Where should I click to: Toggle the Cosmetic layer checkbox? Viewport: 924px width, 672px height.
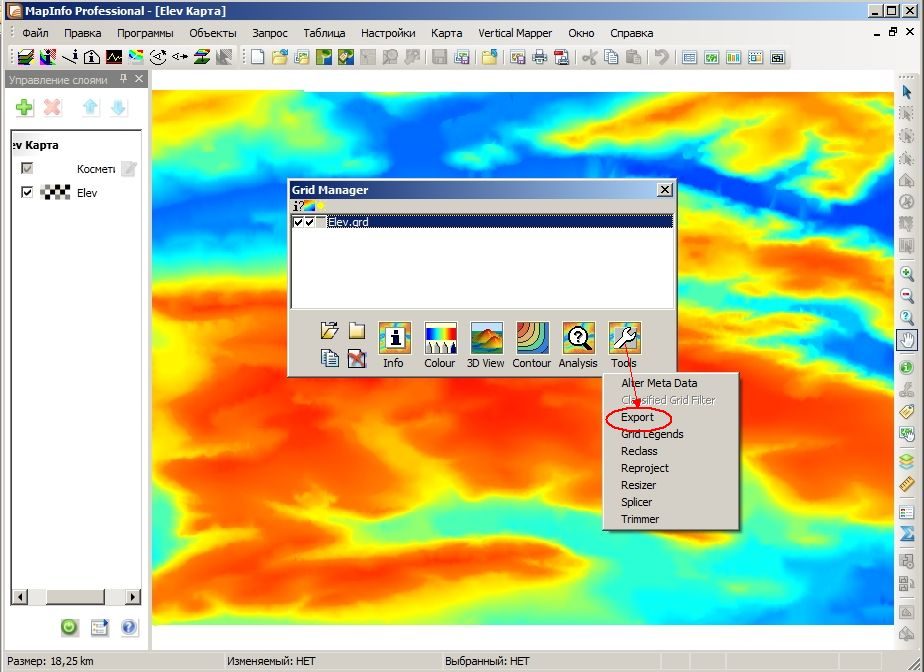(27, 169)
